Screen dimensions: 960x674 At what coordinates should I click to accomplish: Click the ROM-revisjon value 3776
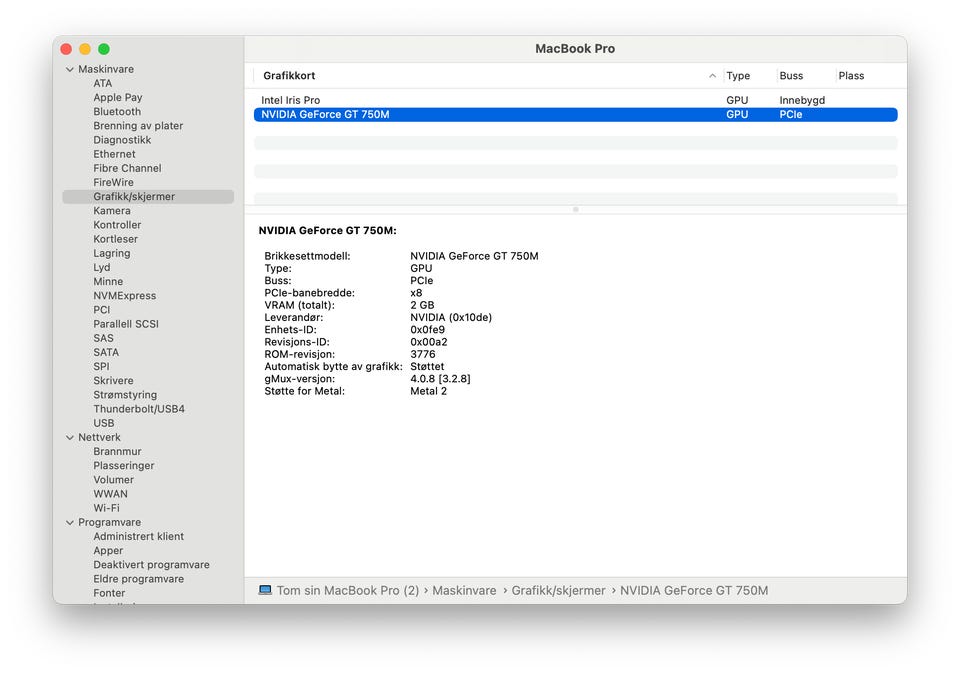(x=422, y=354)
